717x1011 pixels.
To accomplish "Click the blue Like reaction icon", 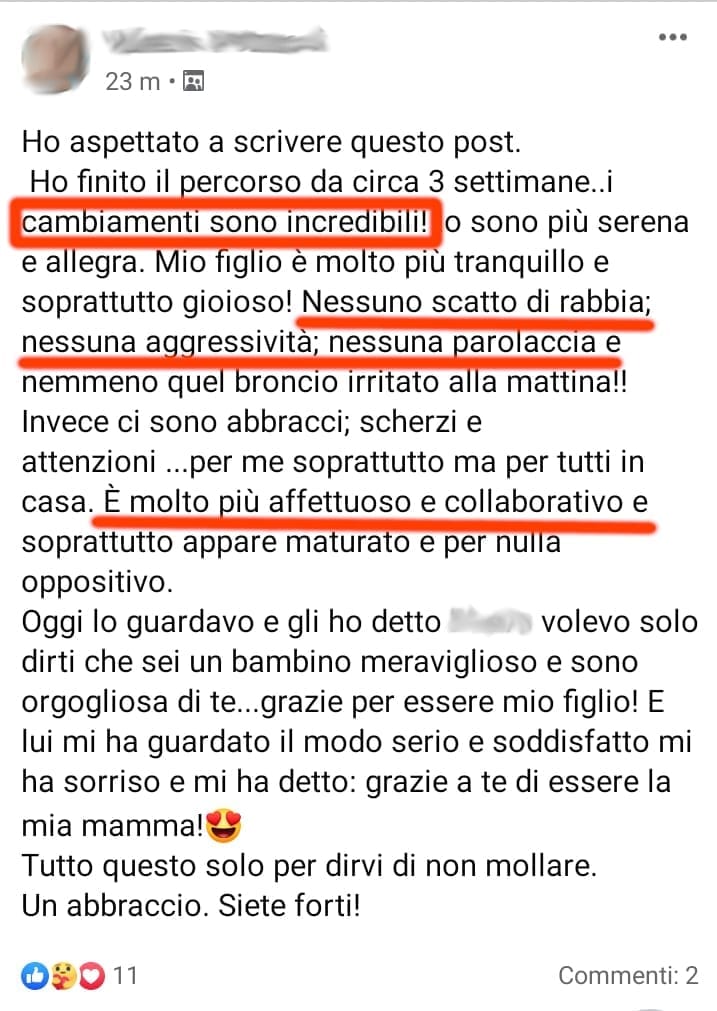I will (35, 976).
